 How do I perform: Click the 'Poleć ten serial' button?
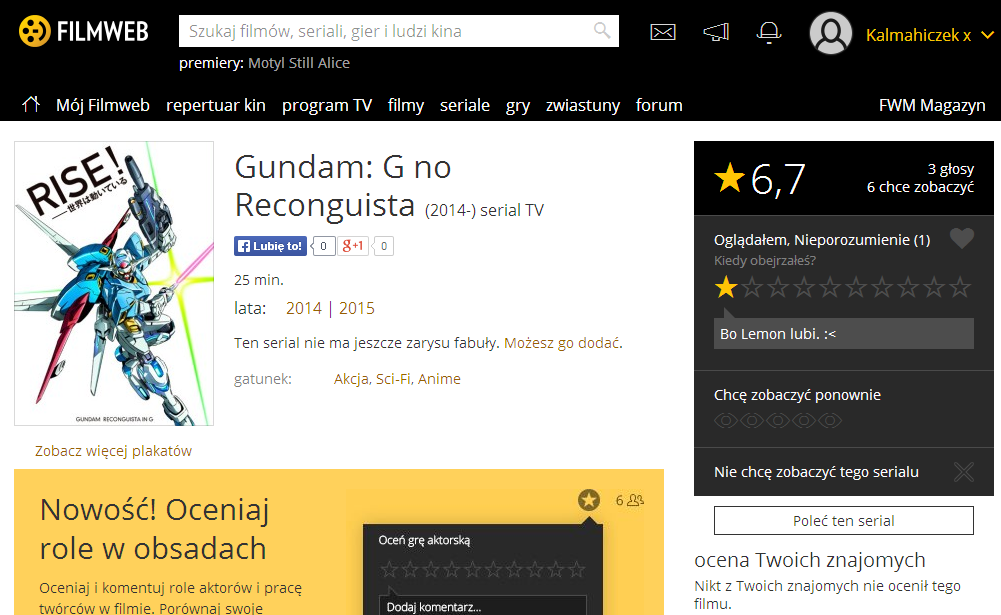[843, 520]
